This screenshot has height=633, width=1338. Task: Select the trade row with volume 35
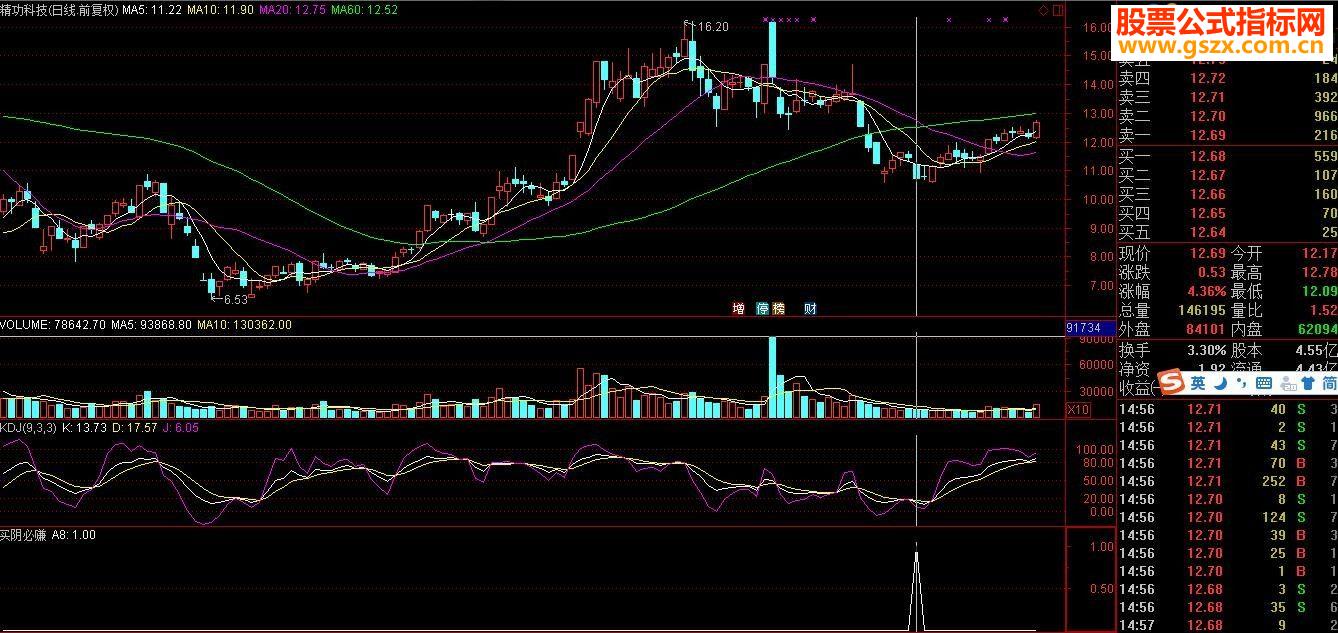point(1227,607)
